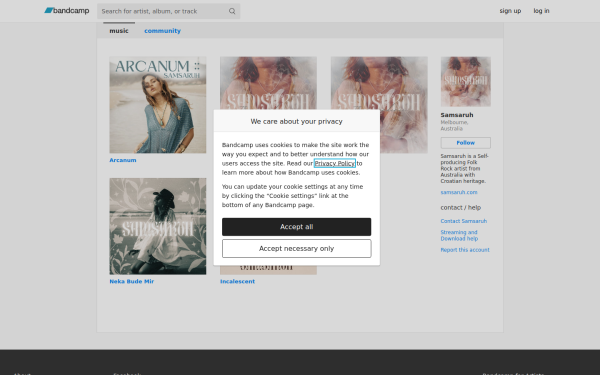Open the sign up link
Viewport: 600px width, 375px height.
tap(510, 11)
